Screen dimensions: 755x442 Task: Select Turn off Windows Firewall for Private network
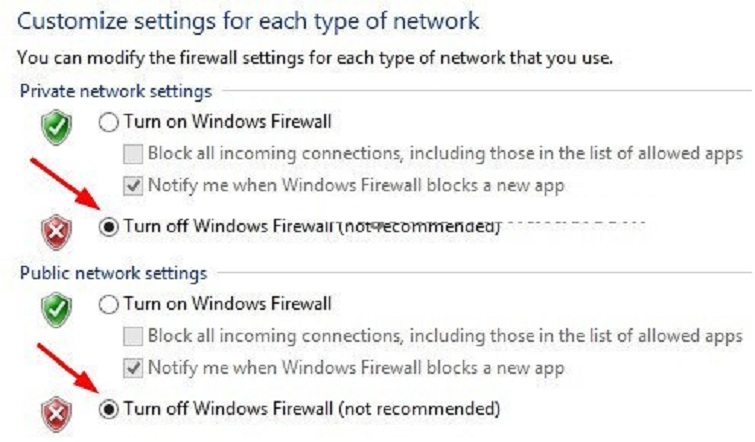click(109, 226)
